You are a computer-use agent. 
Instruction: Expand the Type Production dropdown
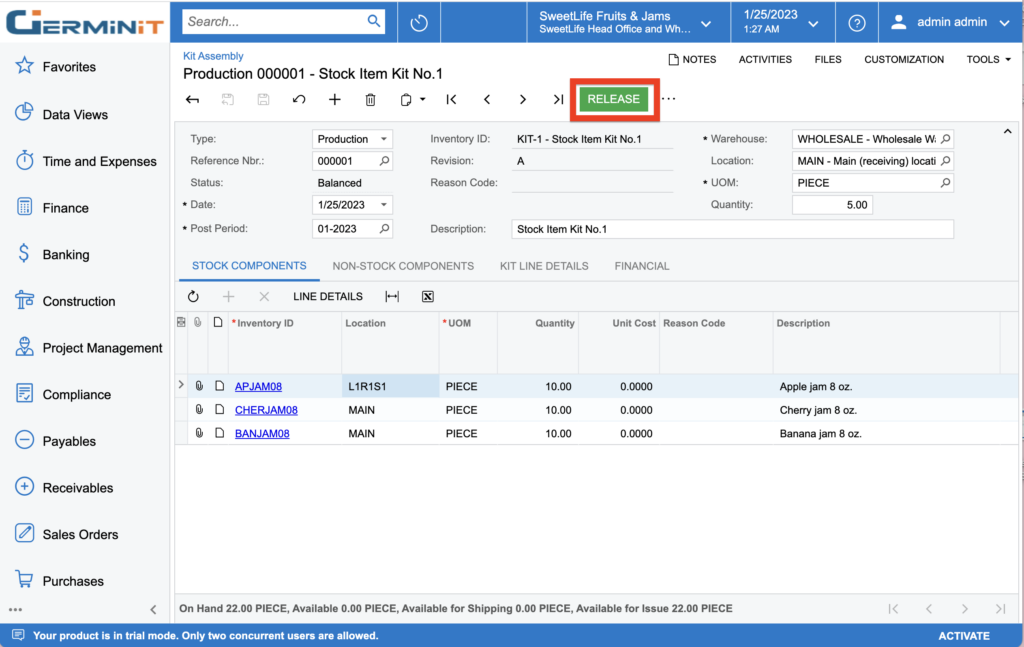[384, 140]
